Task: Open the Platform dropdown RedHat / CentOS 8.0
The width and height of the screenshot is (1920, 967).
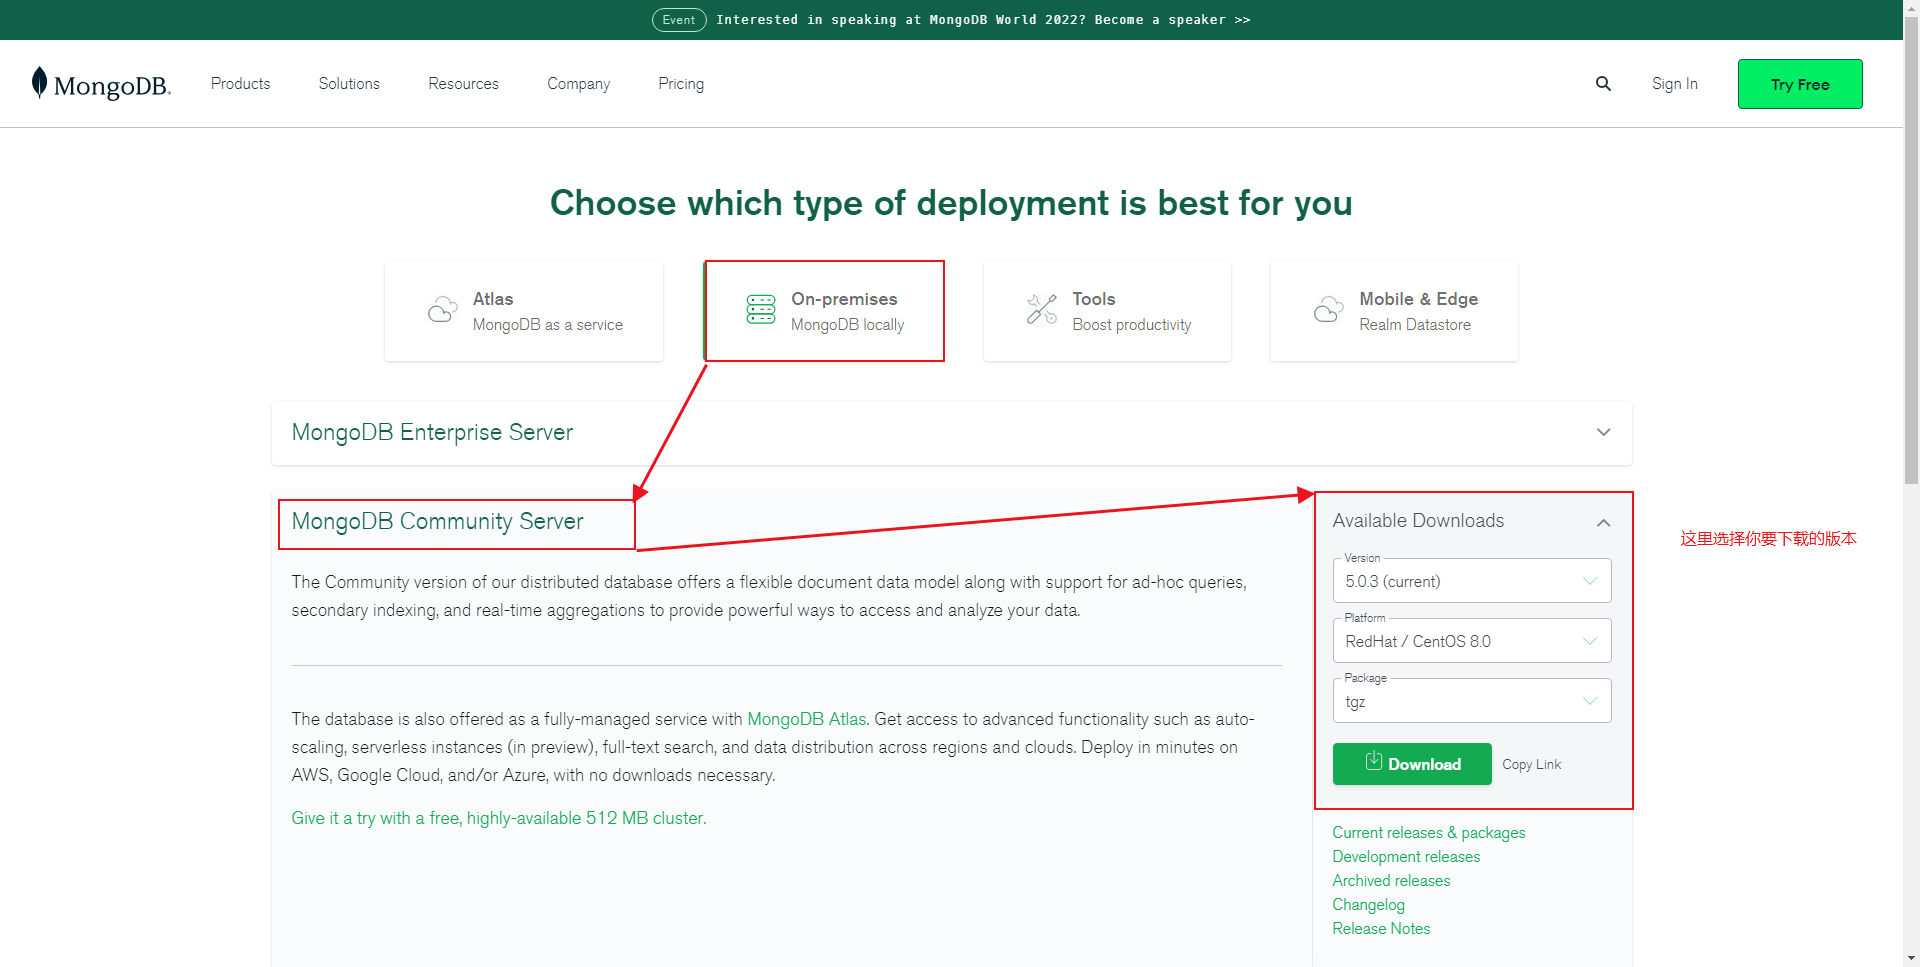Action: (1471, 641)
